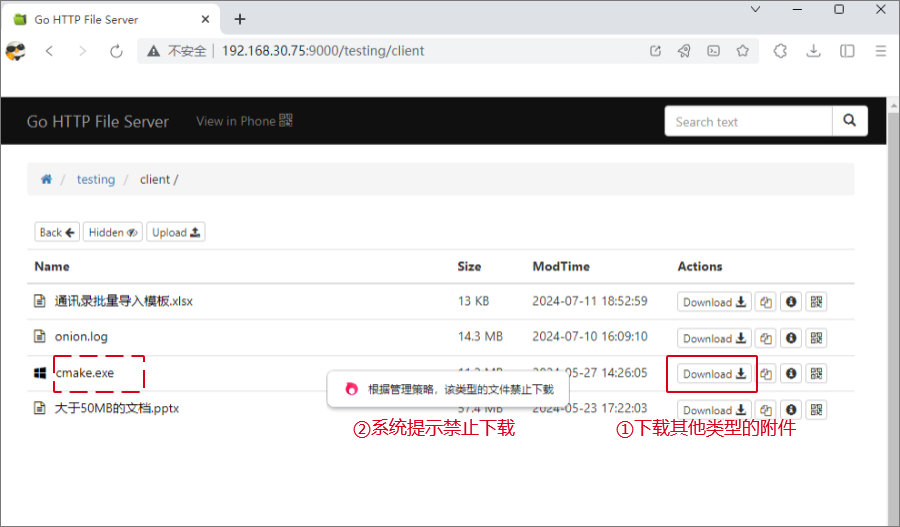900x527 pixels.
Task: Open file cmake.exe
Action: [85, 373]
